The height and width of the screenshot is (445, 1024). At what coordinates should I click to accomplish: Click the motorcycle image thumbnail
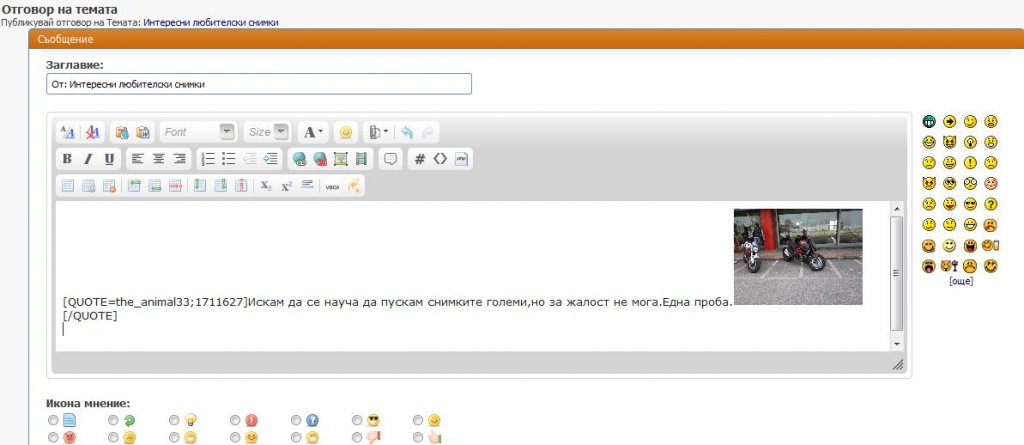tap(797, 256)
